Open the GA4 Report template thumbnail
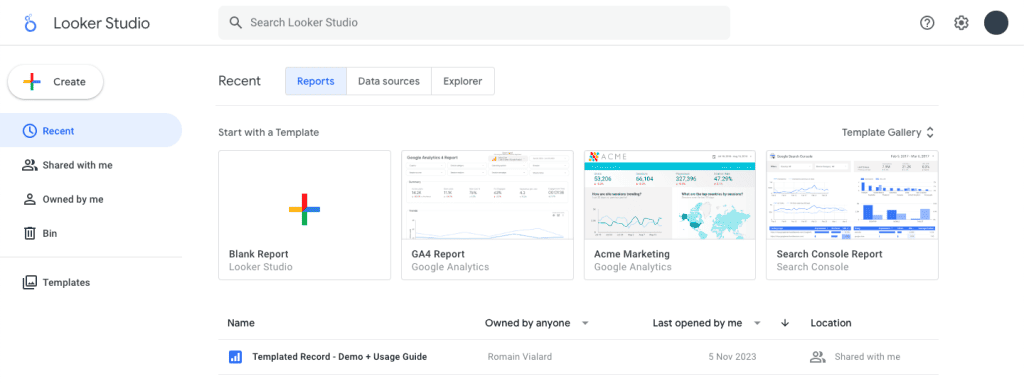The height and width of the screenshot is (384, 1024). [x=487, y=215]
